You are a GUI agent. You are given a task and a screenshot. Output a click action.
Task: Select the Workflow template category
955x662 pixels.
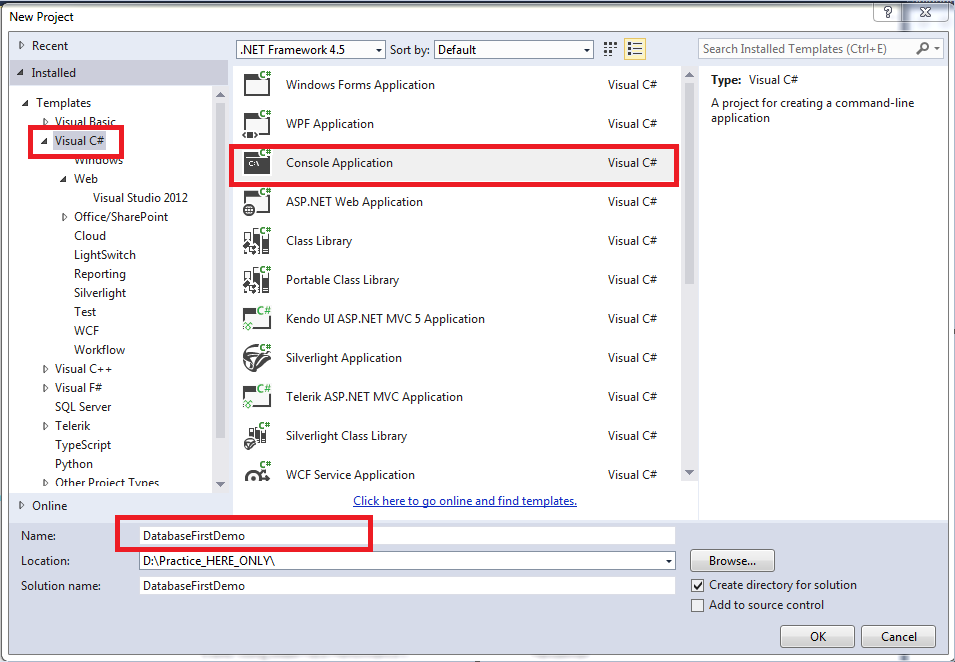(x=100, y=350)
